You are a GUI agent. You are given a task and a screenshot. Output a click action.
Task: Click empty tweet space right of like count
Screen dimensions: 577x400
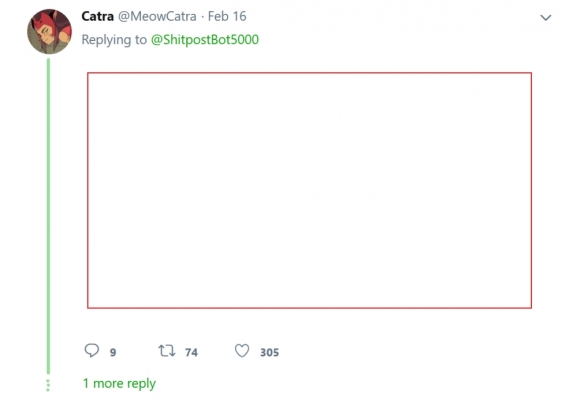405,351
